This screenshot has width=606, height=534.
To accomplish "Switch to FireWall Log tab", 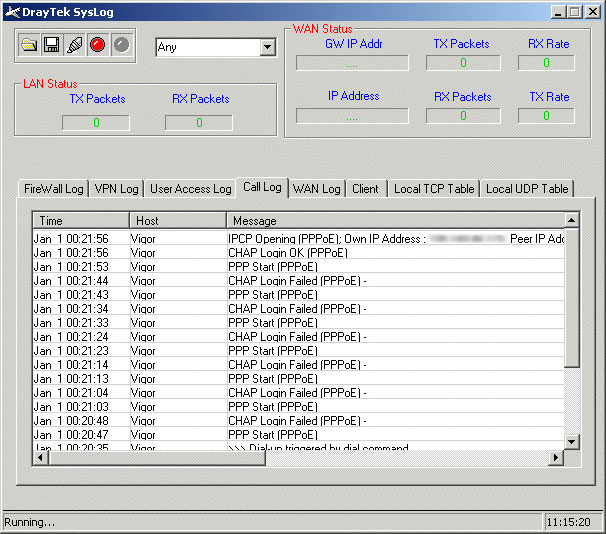I will [53, 189].
